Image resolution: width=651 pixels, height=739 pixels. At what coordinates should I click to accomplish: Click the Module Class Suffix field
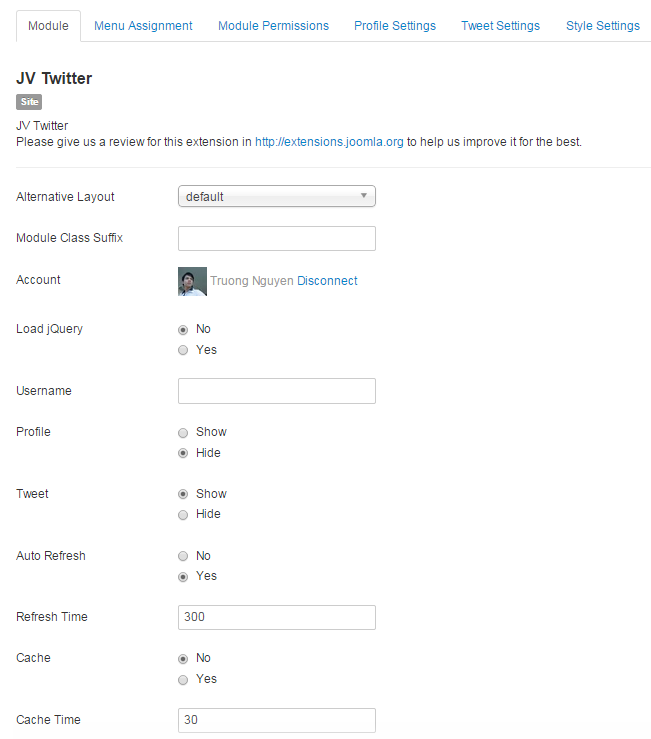[276, 238]
